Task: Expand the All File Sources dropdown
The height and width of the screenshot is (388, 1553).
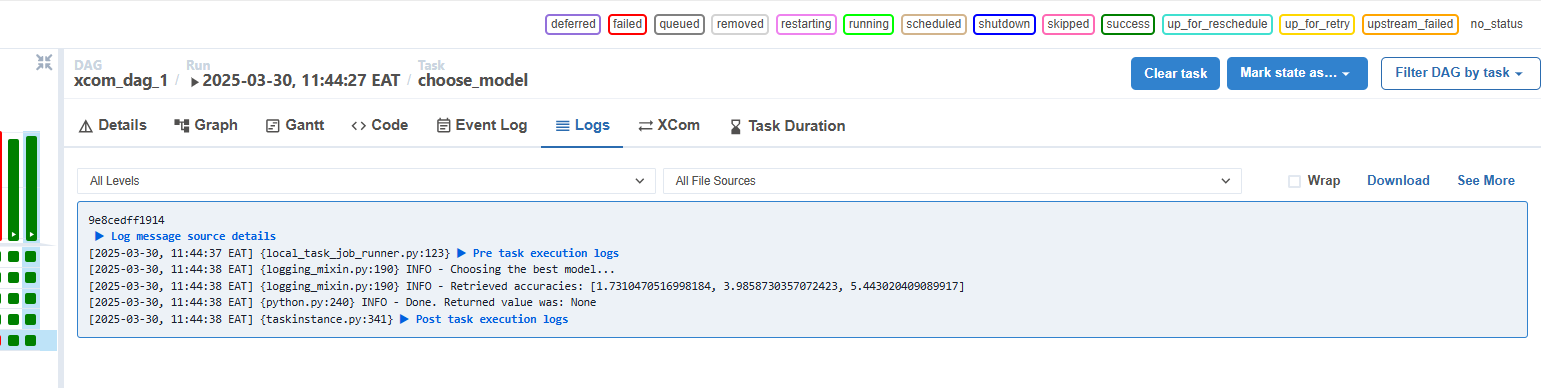Action: coord(952,181)
